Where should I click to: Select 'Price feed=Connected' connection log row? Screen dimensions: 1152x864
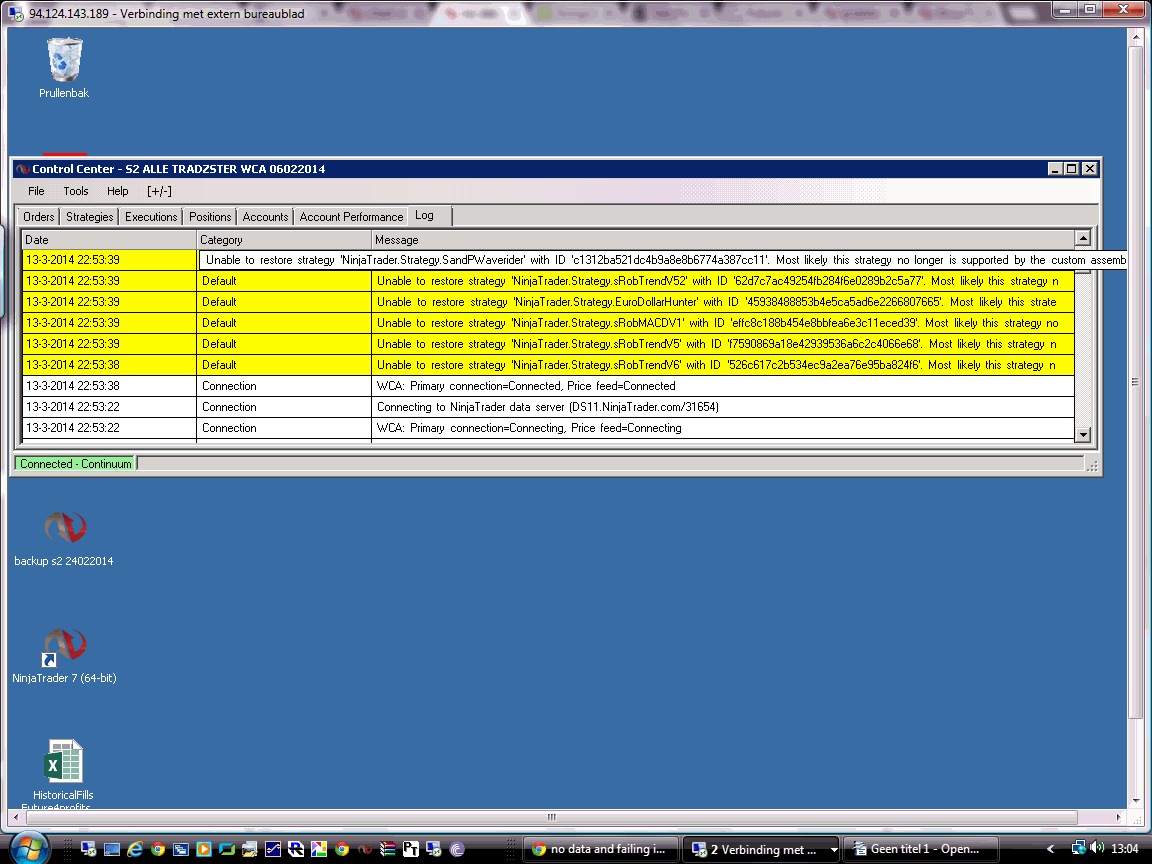(x=548, y=386)
